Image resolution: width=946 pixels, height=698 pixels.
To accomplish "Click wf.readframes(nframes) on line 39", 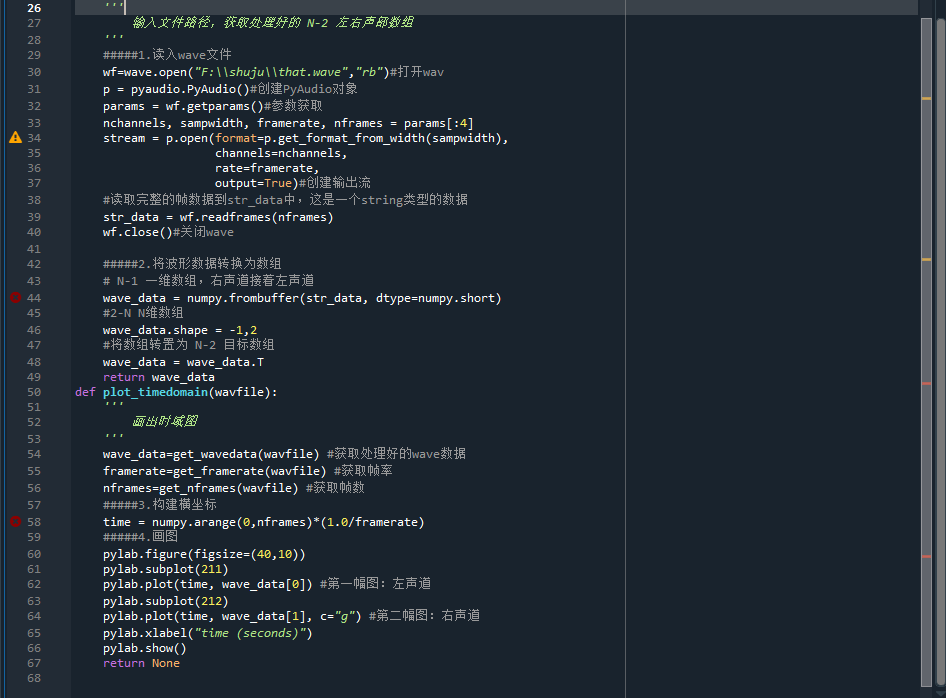I will tap(256, 217).
